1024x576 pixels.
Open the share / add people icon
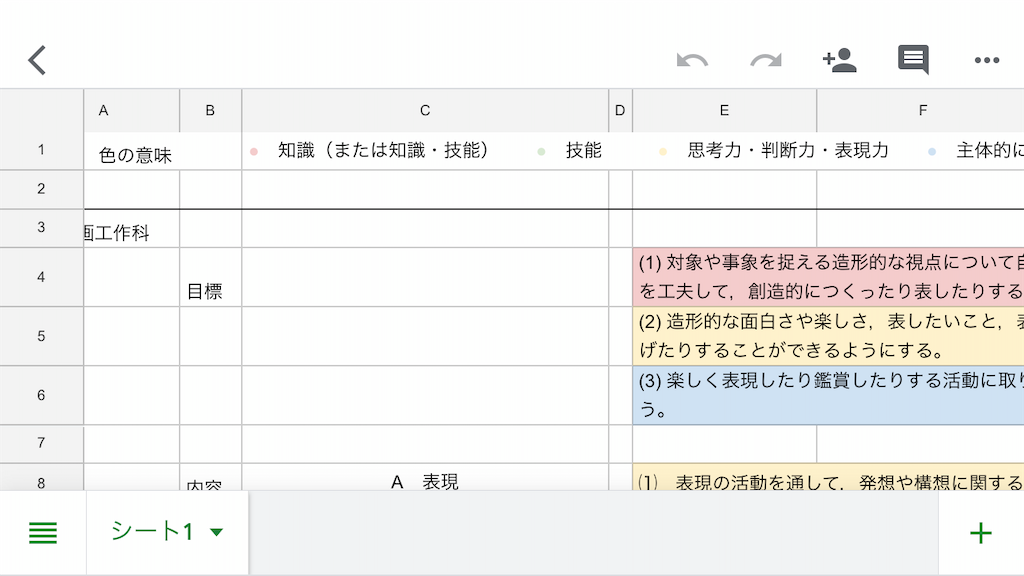(x=839, y=60)
